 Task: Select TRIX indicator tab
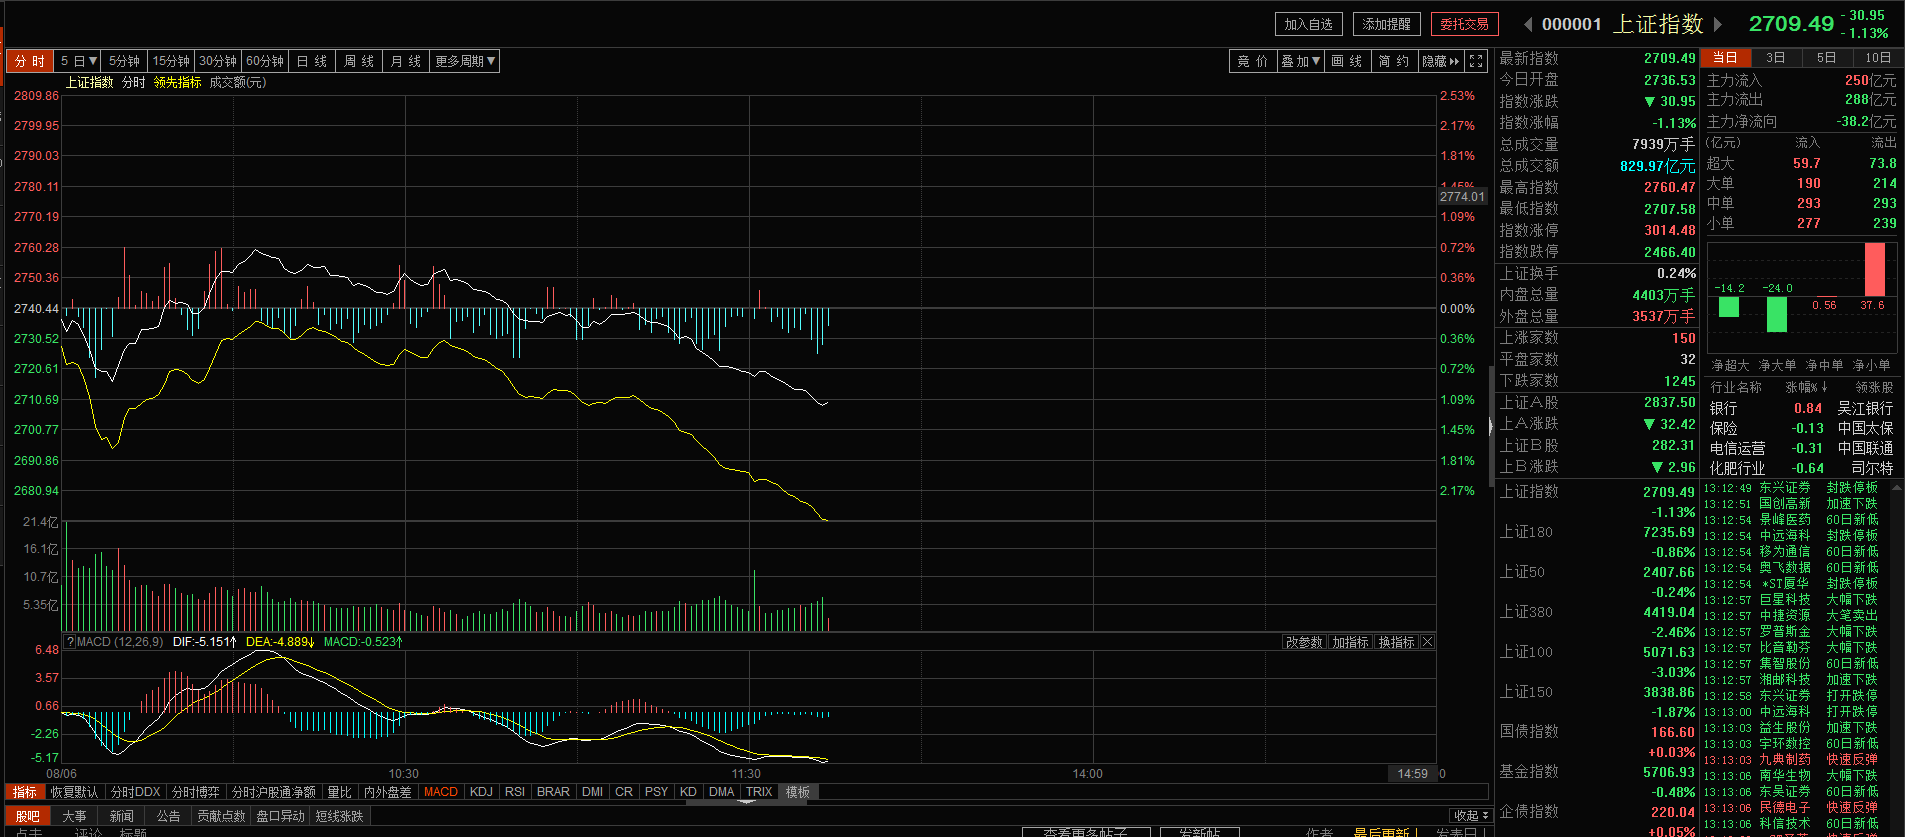[759, 792]
